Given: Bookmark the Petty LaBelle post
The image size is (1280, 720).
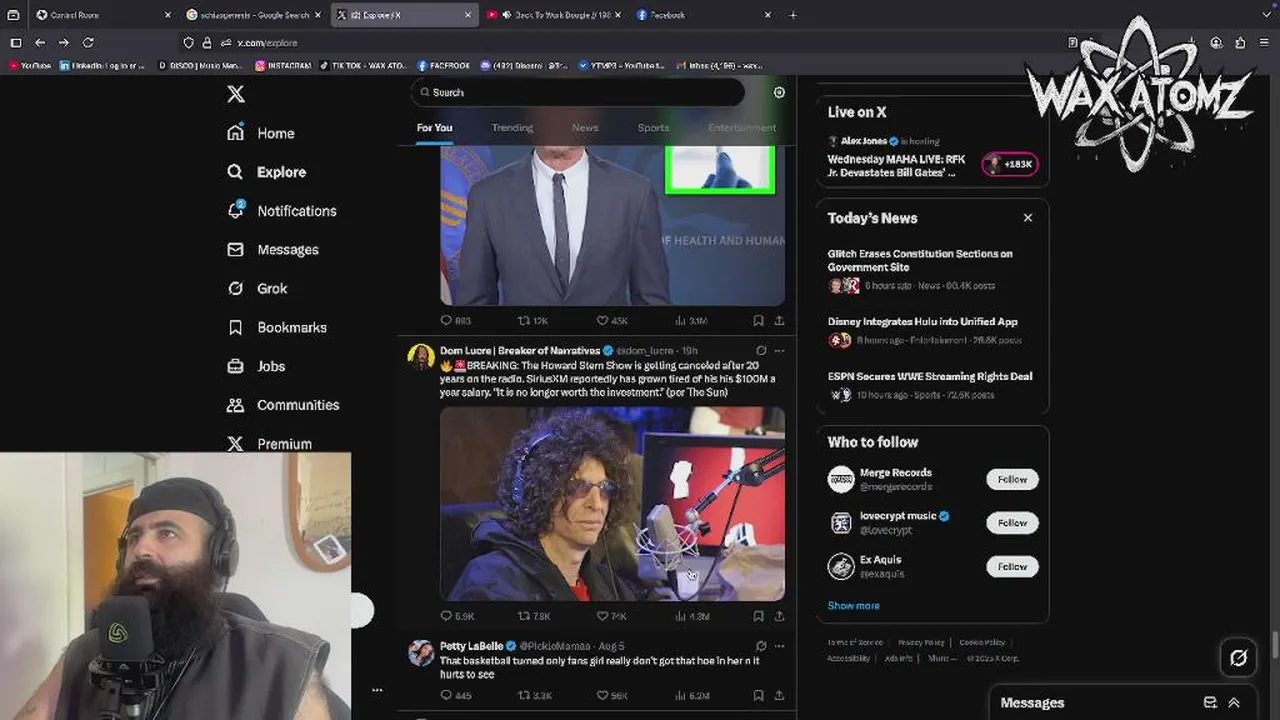Looking at the screenshot, I should 758,695.
